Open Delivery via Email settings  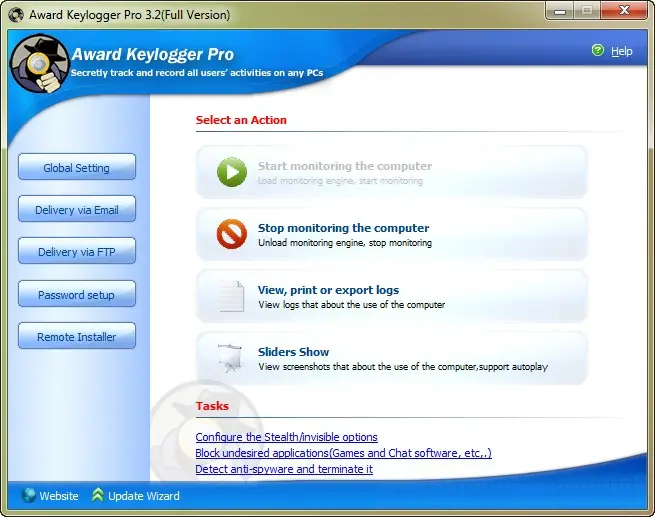point(77,209)
